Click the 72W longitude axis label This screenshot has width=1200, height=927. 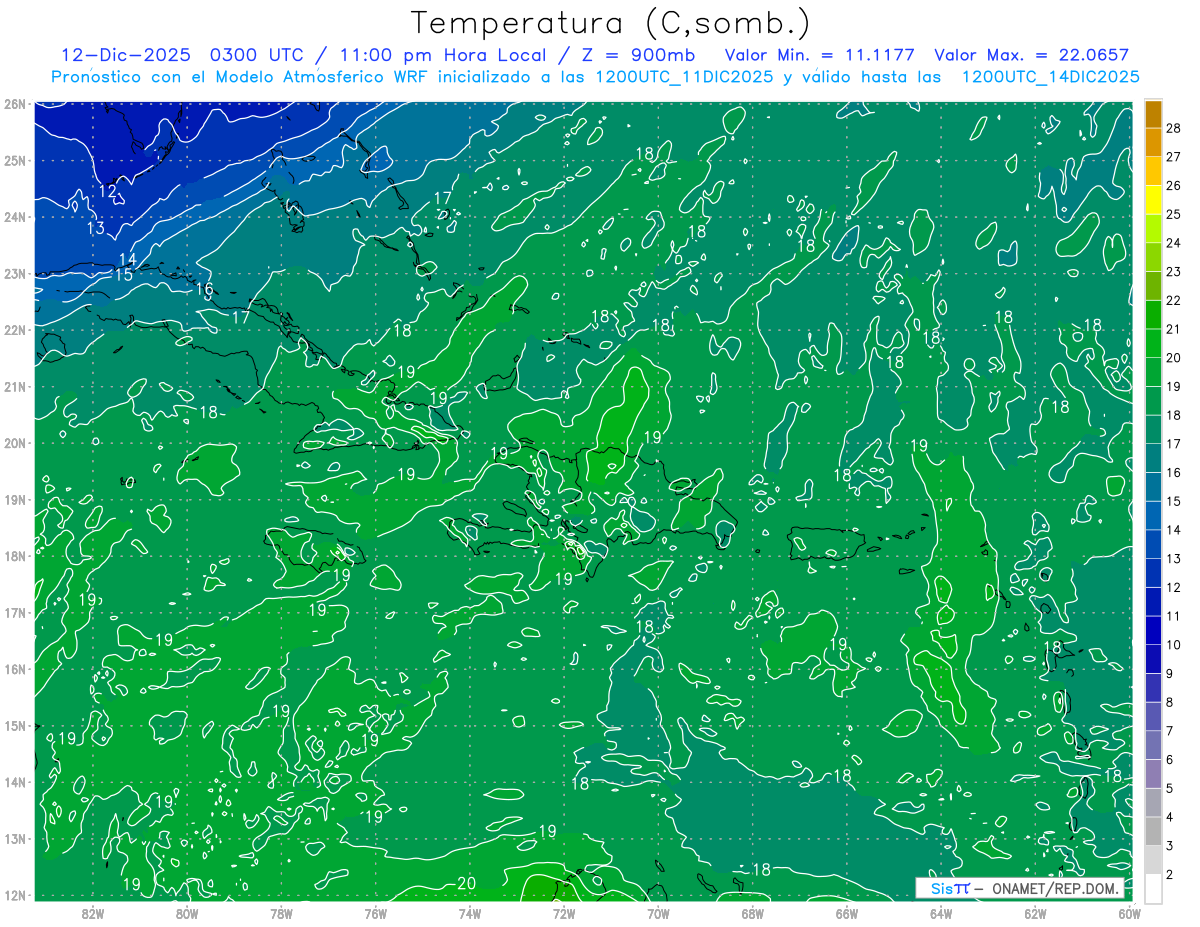point(564,913)
